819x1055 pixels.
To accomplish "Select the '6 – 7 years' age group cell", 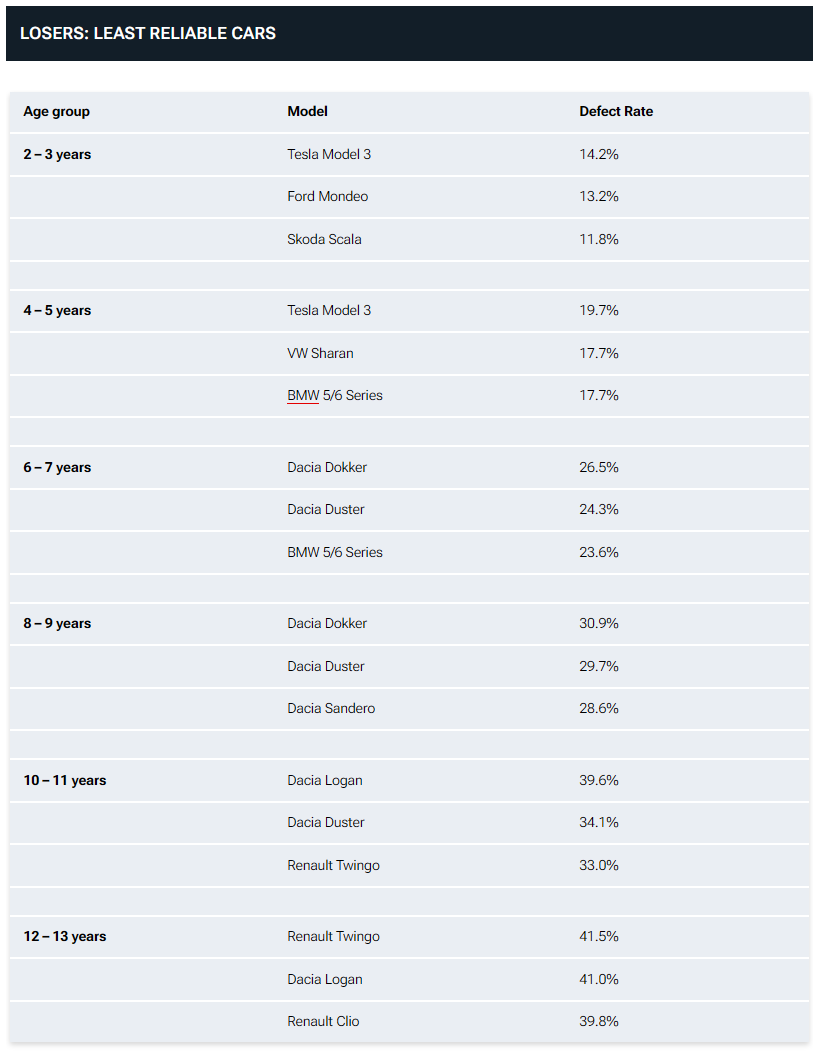I will (x=57, y=467).
